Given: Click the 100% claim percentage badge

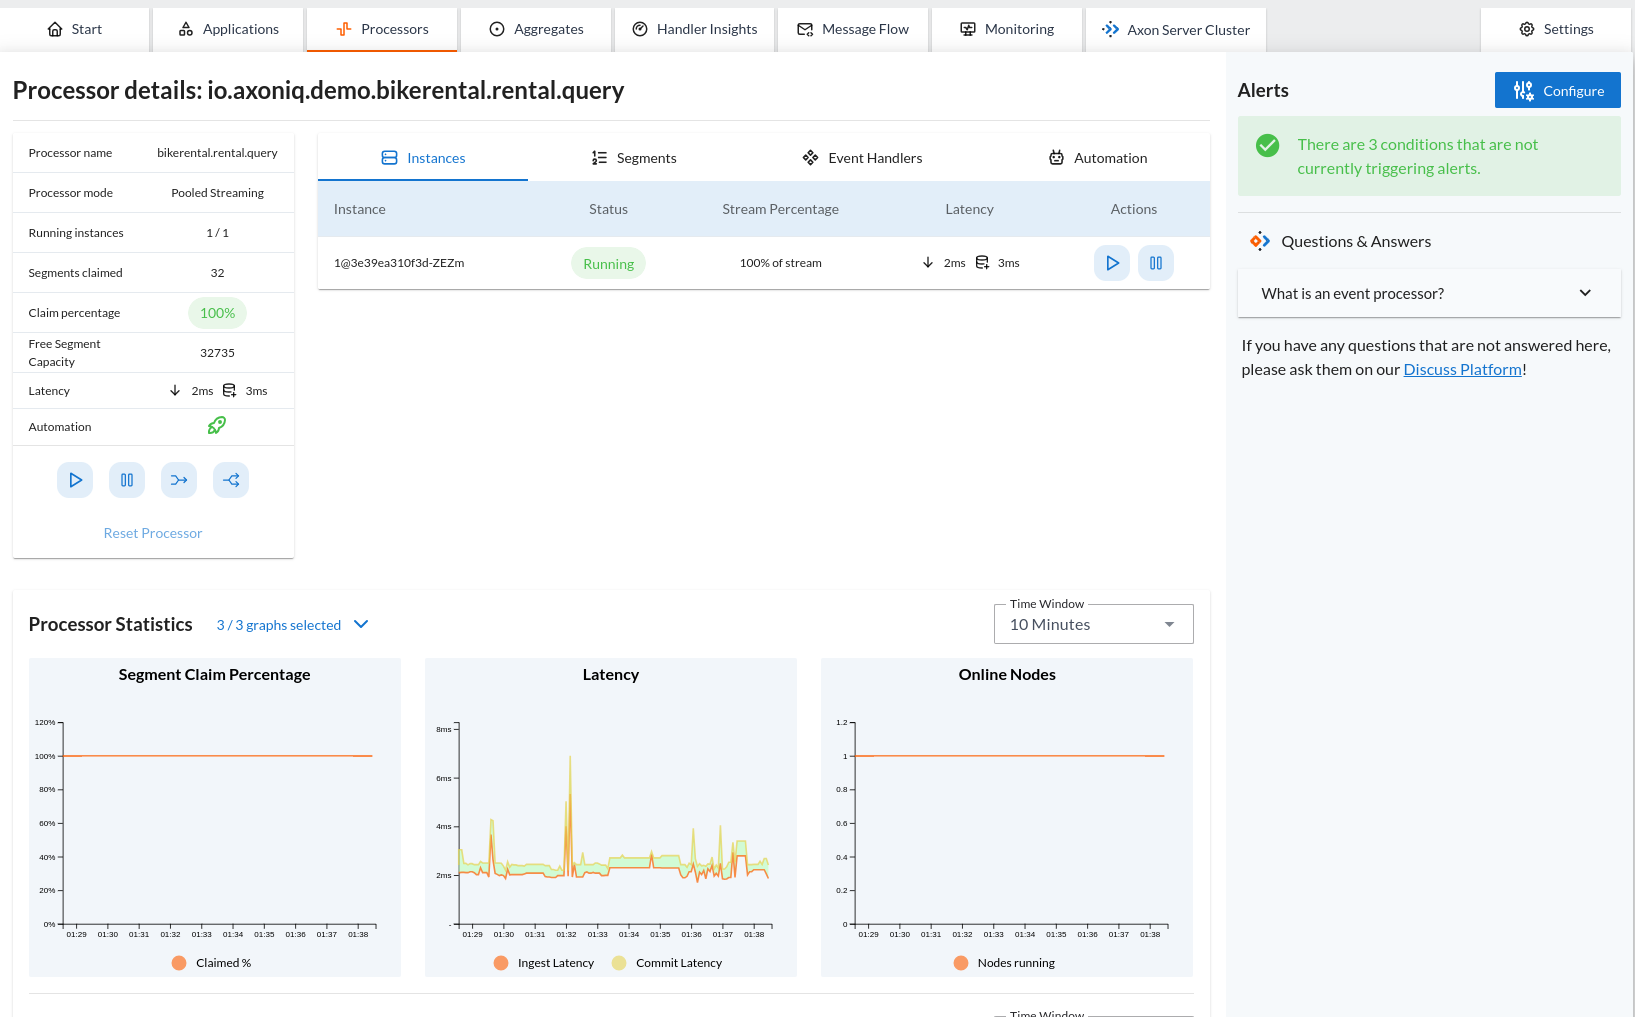Looking at the screenshot, I should point(217,313).
